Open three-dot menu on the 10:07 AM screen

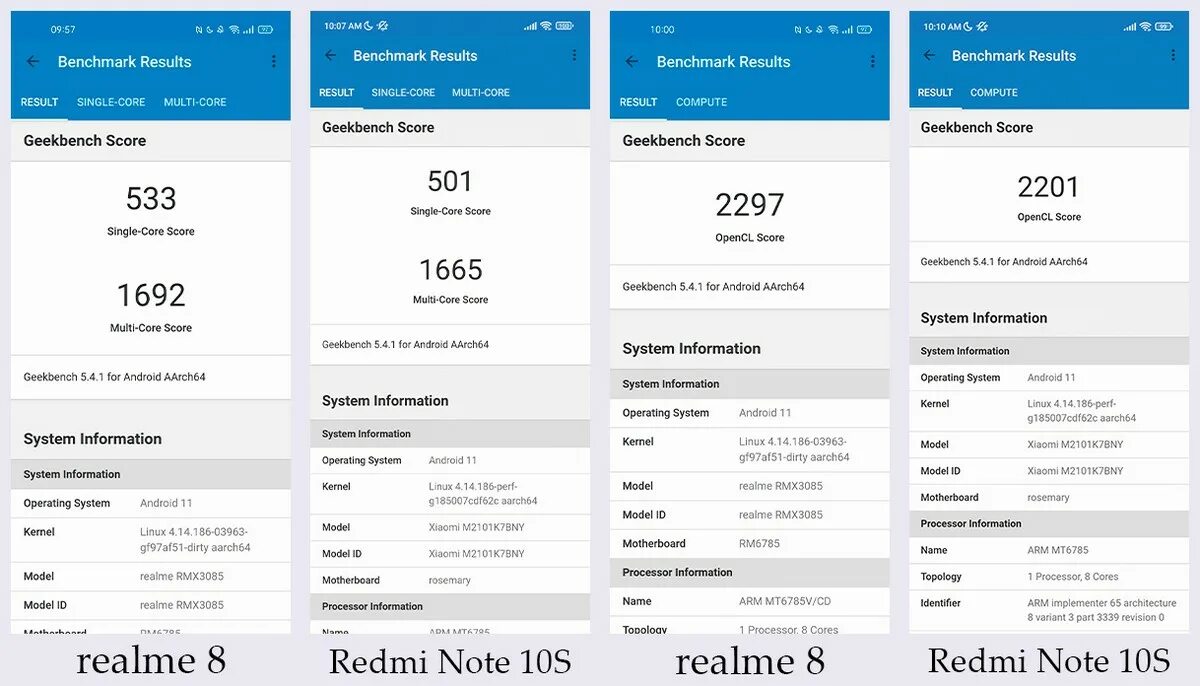(574, 56)
